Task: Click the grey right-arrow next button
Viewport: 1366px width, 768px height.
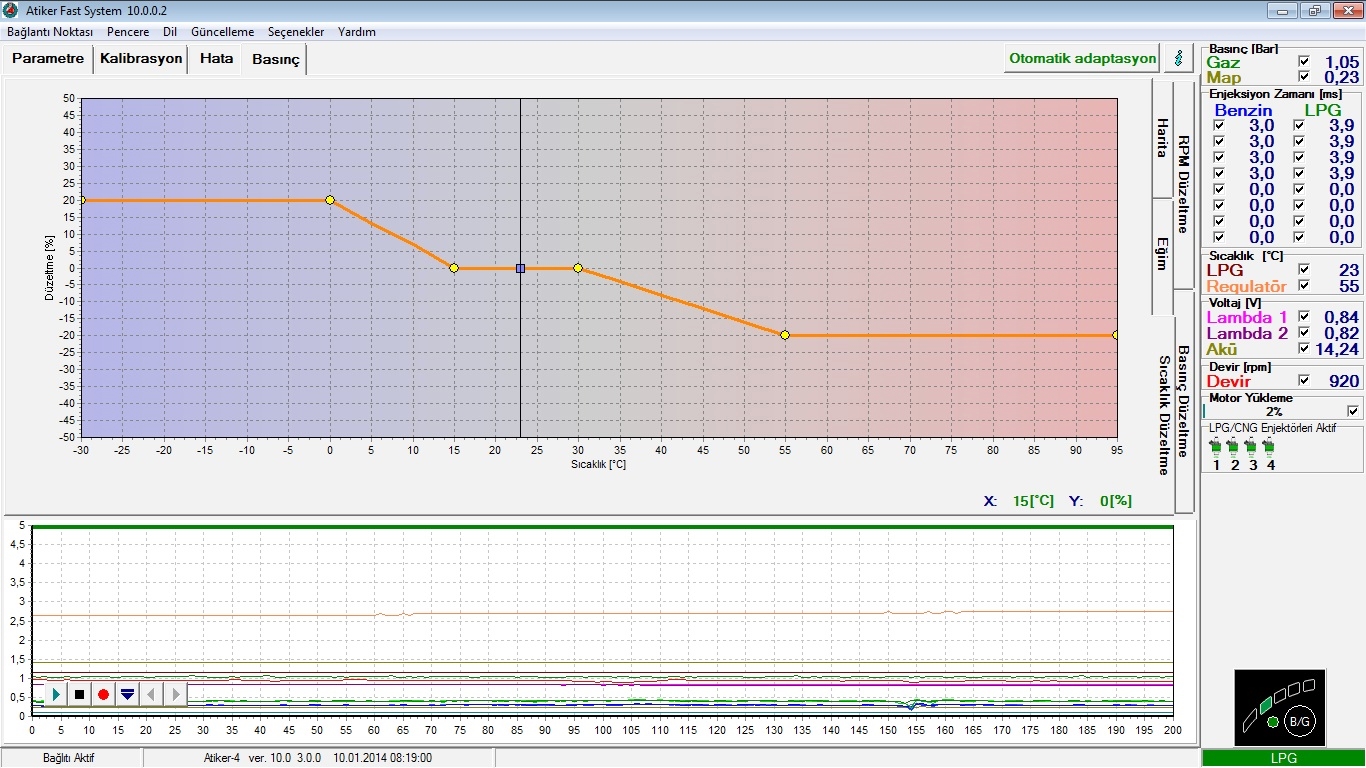Action: [x=175, y=694]
